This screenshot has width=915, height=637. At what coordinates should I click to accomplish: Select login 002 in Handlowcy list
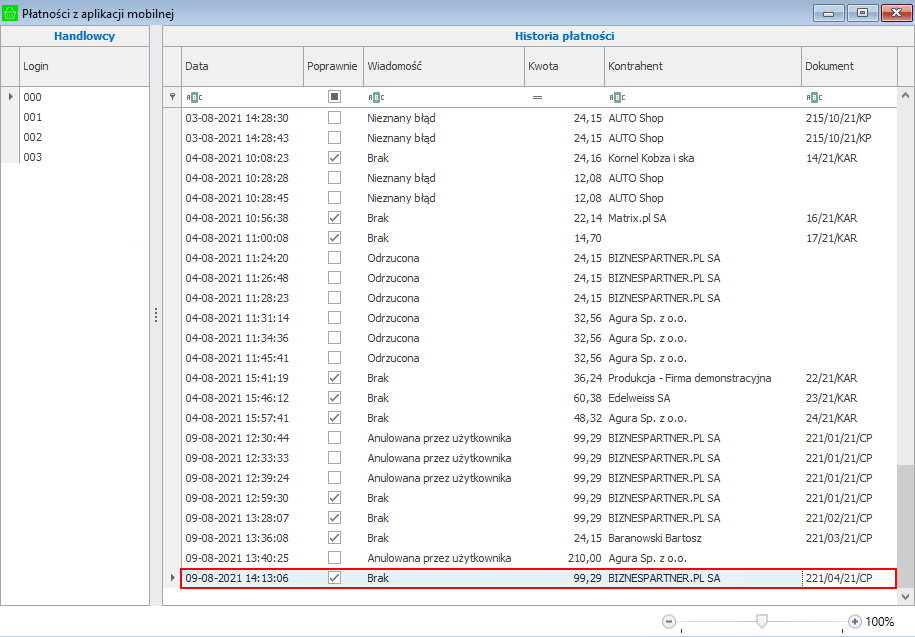33,137
